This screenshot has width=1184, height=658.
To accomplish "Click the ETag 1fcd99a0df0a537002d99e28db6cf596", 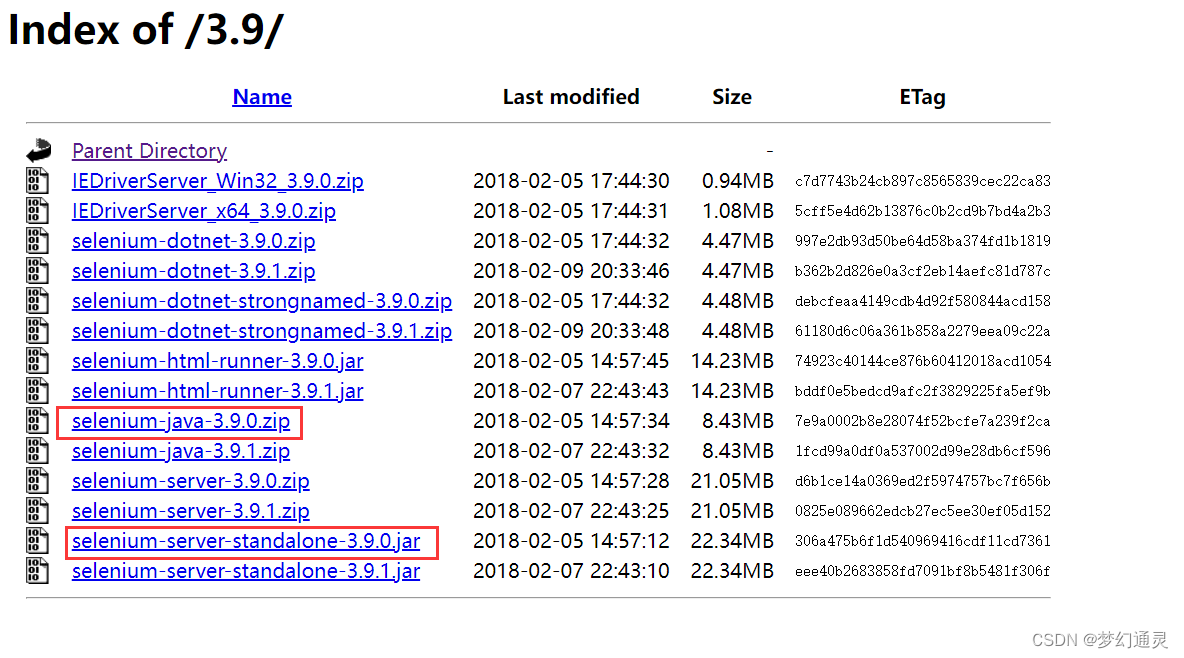I will tap(923, 451).
